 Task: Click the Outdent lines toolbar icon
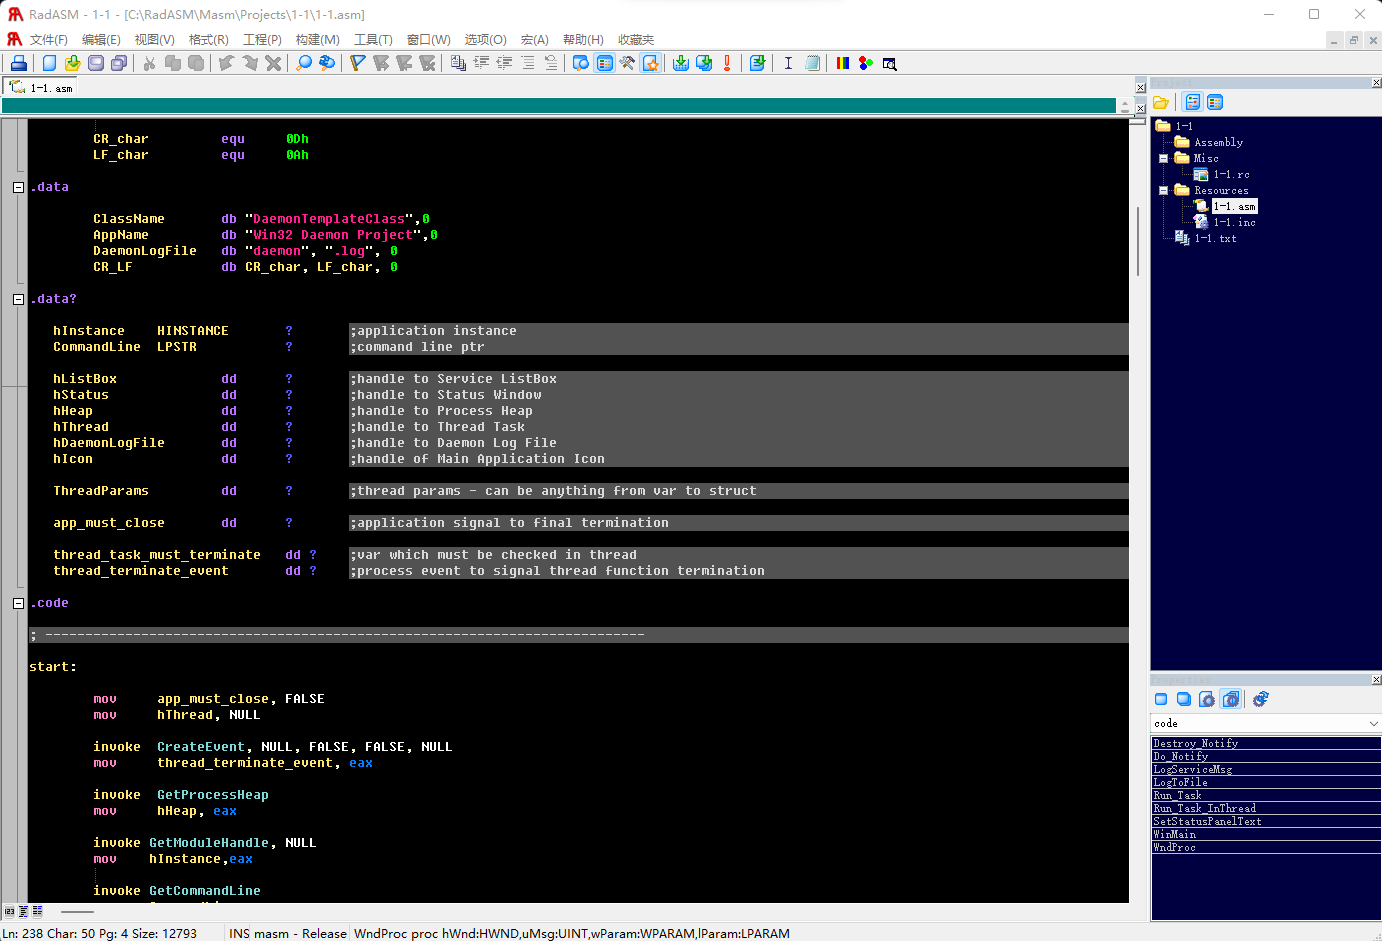[504, 63]
